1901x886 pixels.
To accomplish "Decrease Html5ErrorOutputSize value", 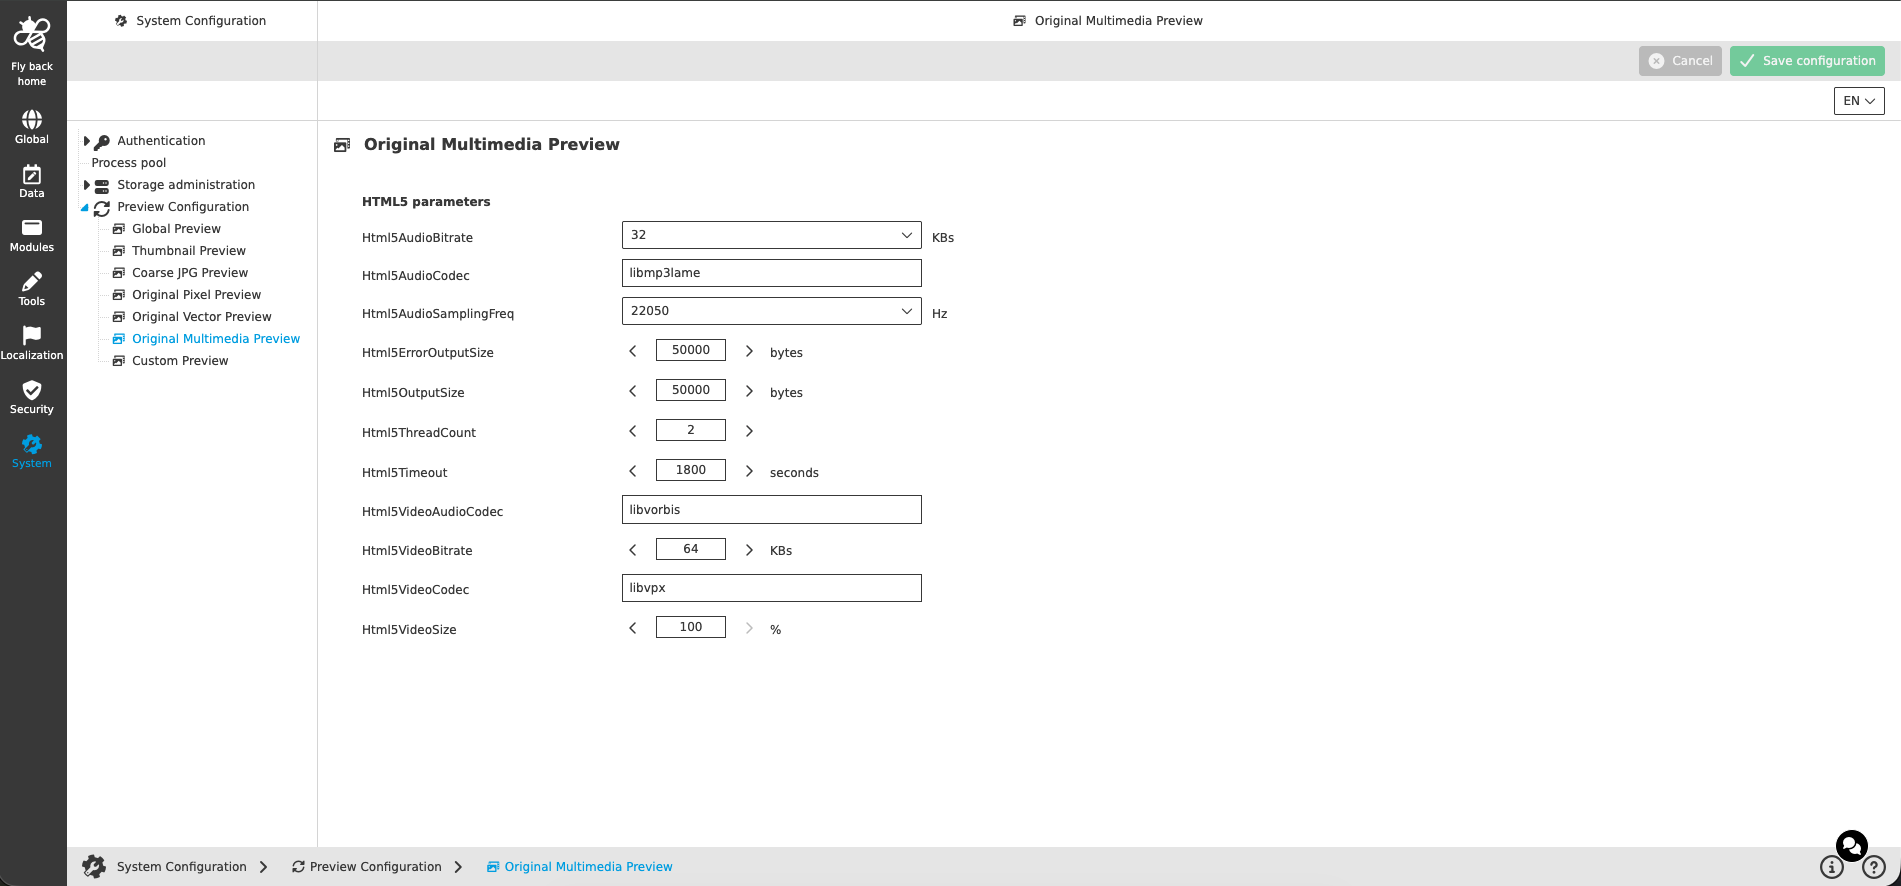I will 633,351.
